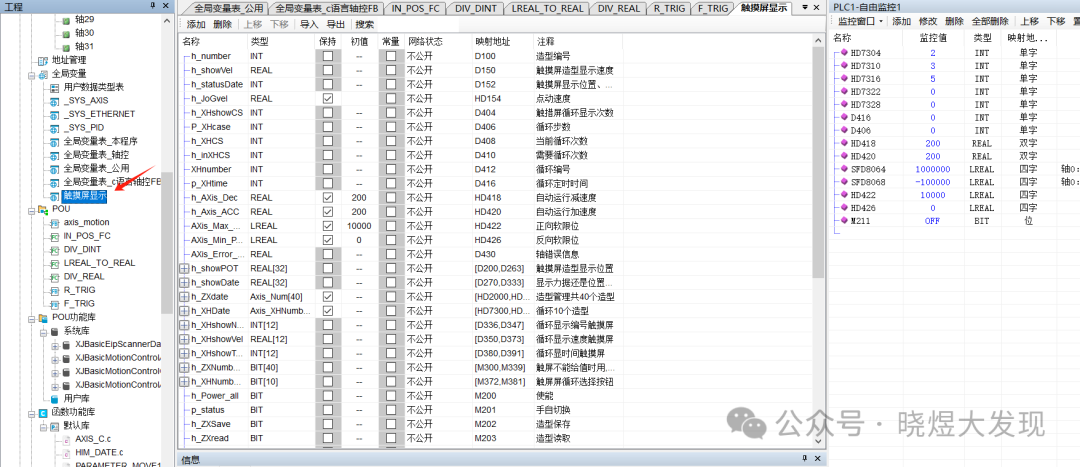This screenshot has width=1080, height=467.
Task: Click the HIM_DATE.c file icon
Action: point(66,453)
